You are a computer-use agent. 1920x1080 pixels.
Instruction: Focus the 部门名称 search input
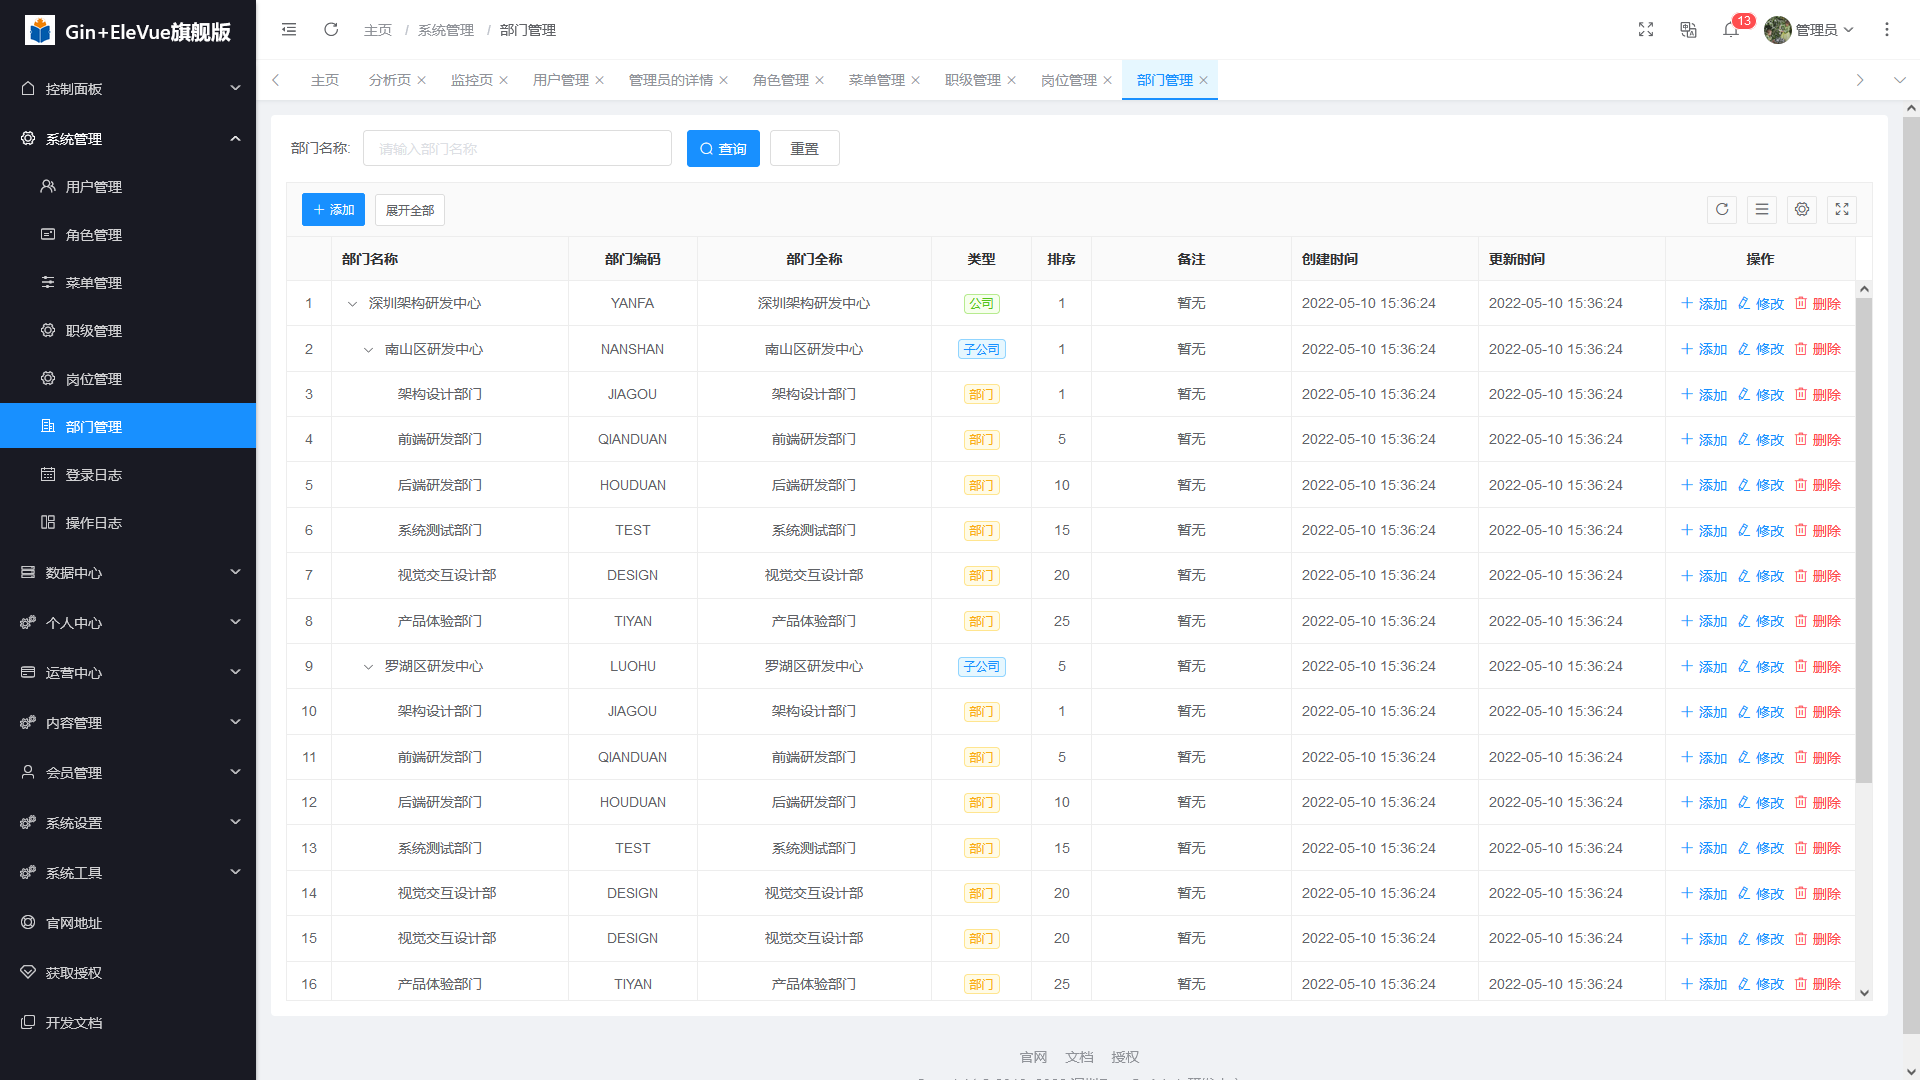click(x=517, y=149)
